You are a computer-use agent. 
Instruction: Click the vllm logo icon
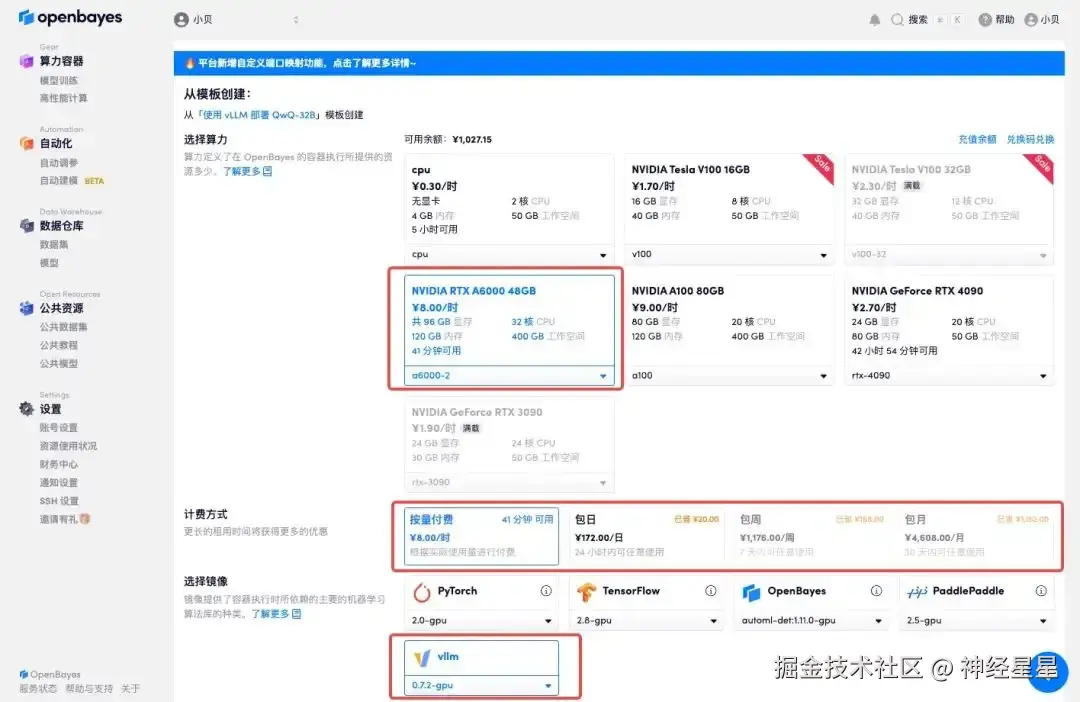pyautogui.click(x=422, y=658)
